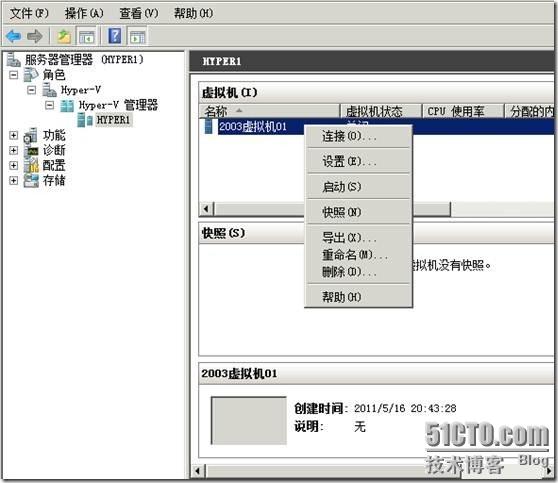Click the bottom pane right scroll arrow
Image resolution: width=558 pixels, height=483 pixels.
[x=550, y=471]
